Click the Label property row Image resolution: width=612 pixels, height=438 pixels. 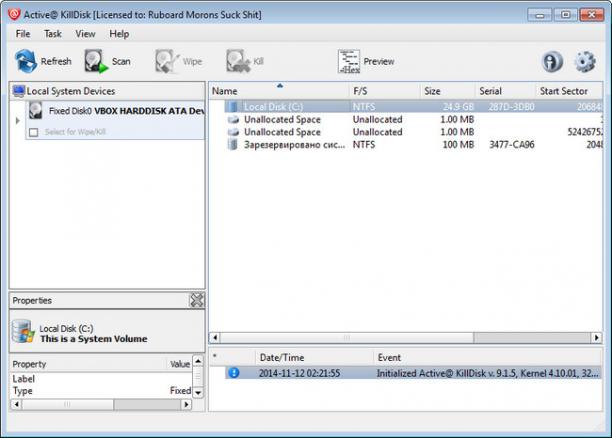[101, 379]
